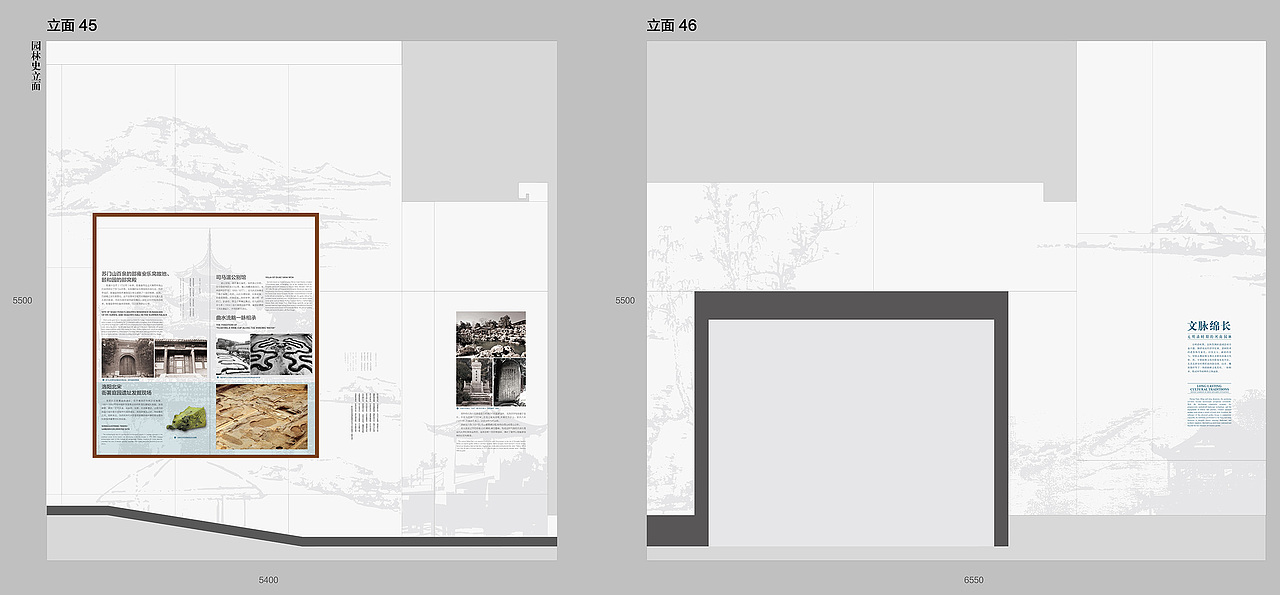Click the dark gray door frame top beam
Viewport: 1280px width, 595px height.
[x=851, y=305]
